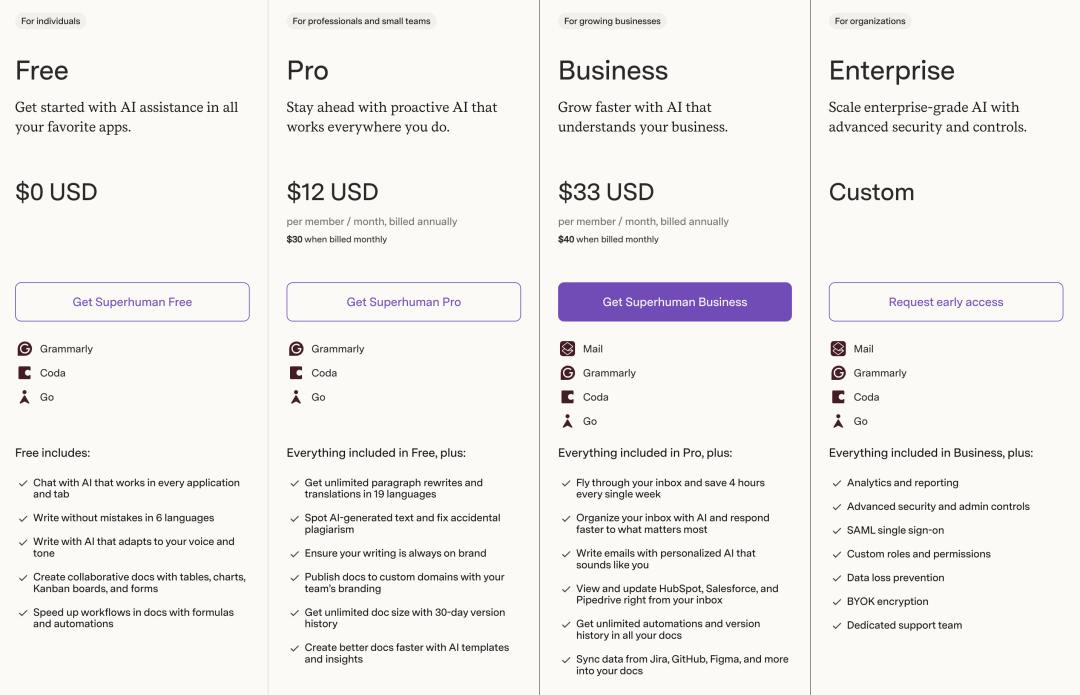Click the Grammarly icon in Business plan
The width and height of the screenshot is (1080, 695).
coord(567,373)
